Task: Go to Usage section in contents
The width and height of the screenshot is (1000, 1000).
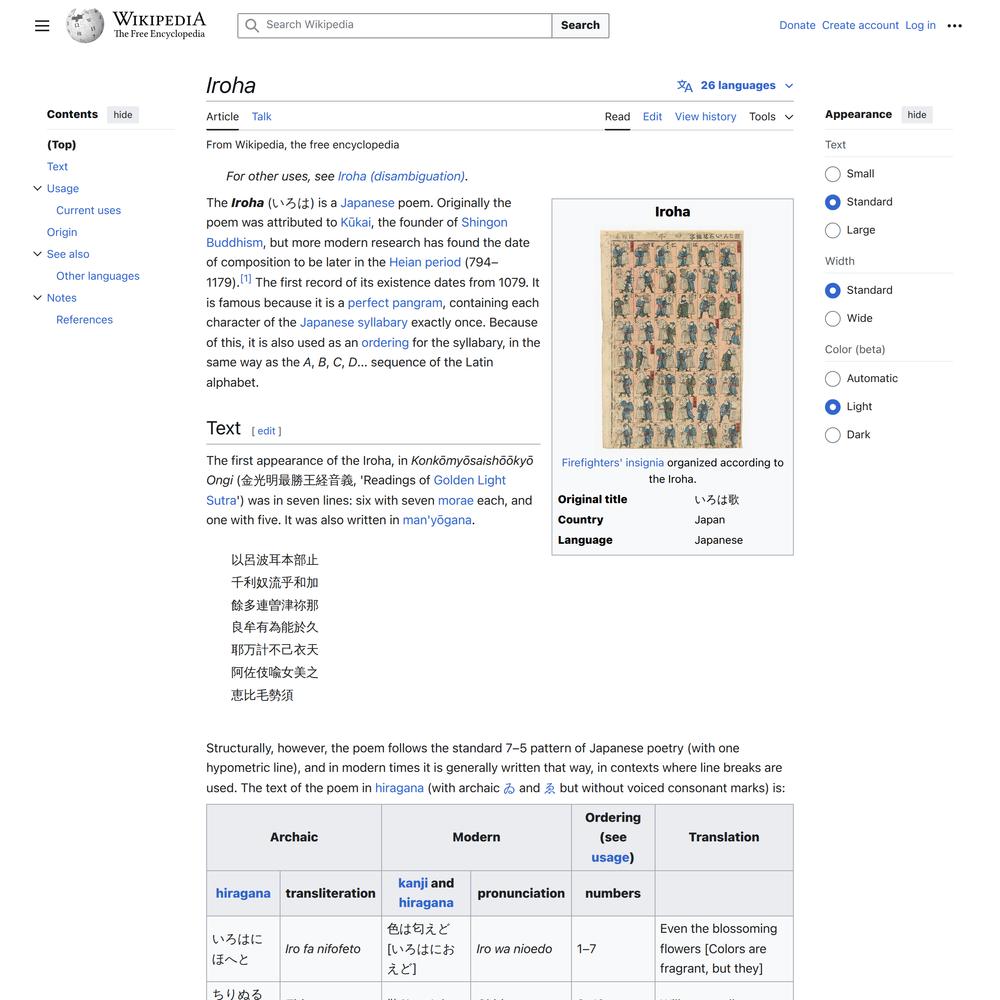Action: coord(62,188)
